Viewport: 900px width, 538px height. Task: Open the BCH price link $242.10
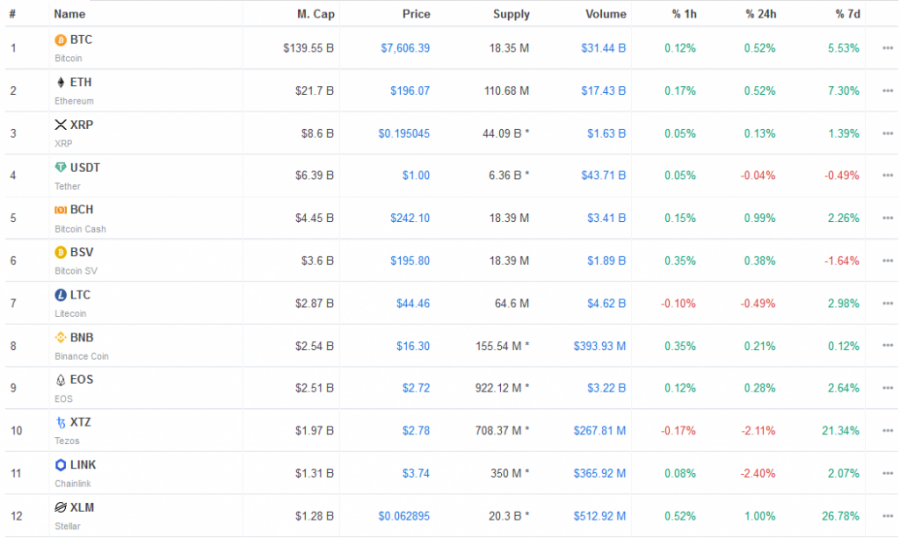click(410, 218)
